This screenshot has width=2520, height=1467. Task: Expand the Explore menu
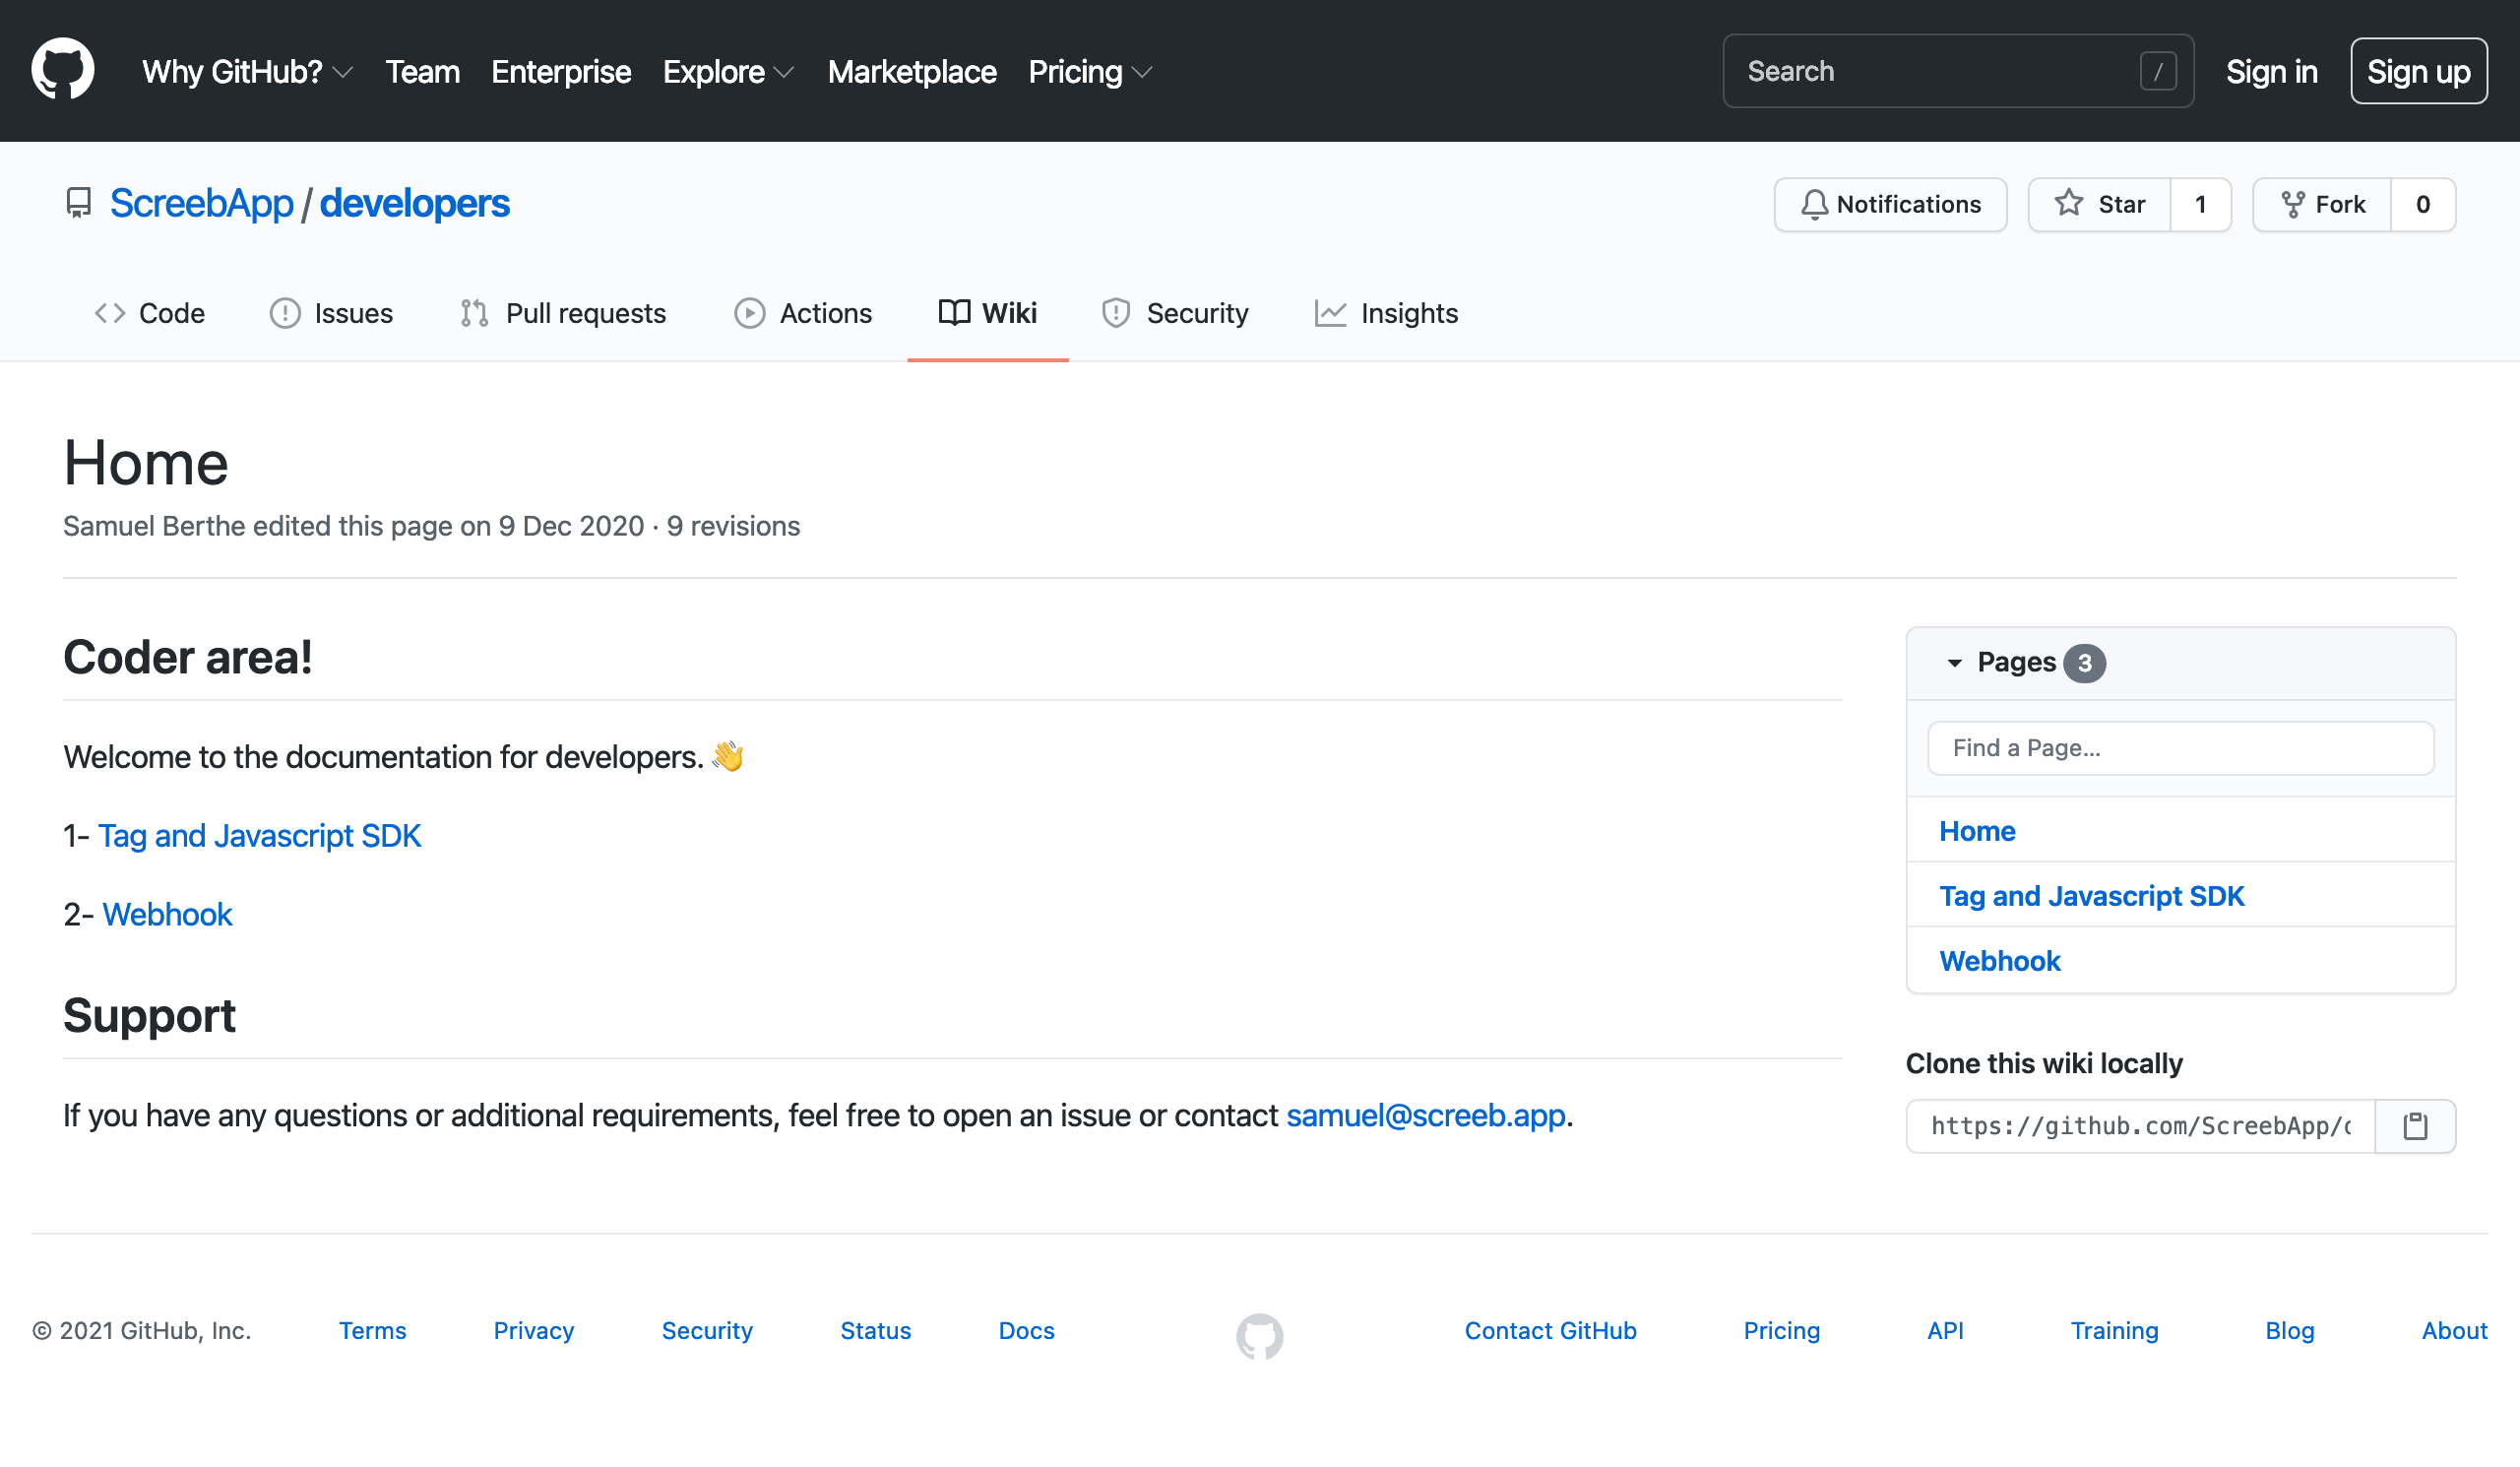(x=728, y=72)
